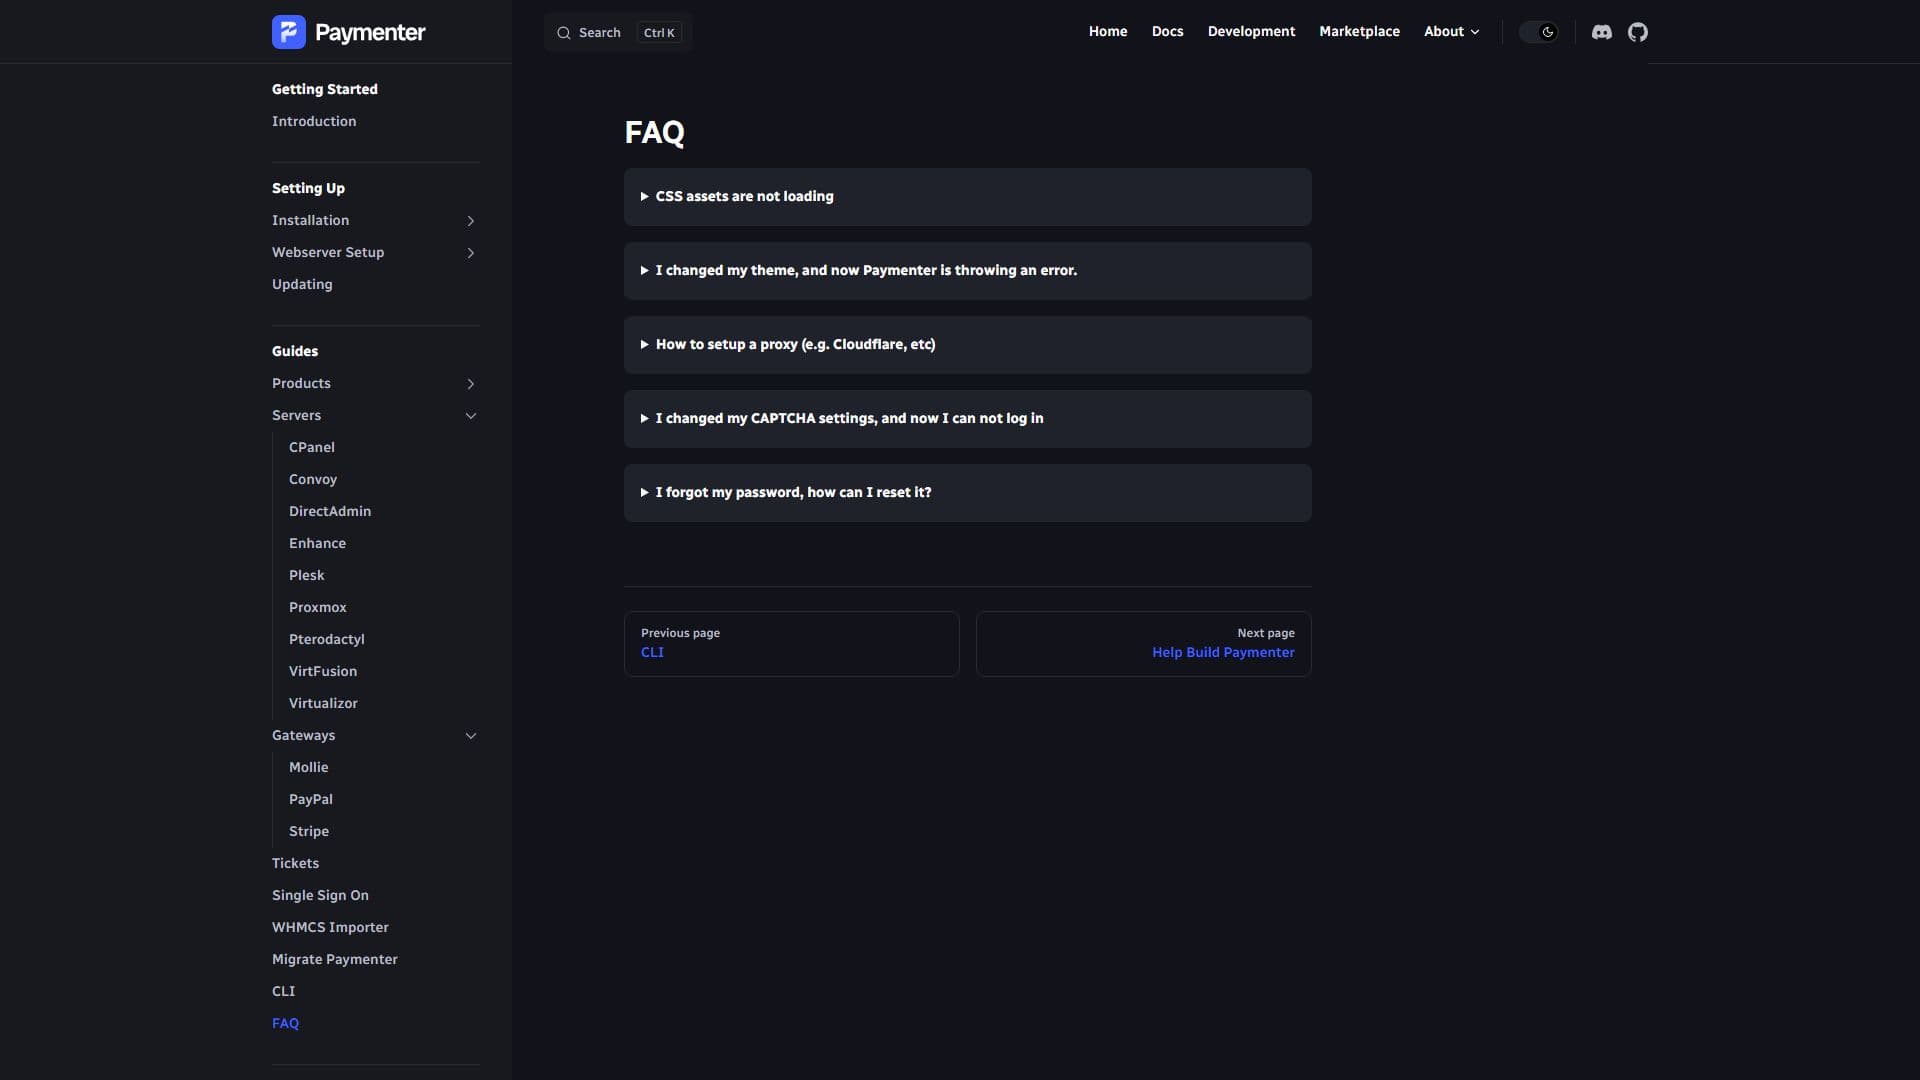Viewport: 1920px width, 1080px height.
Task: Open the CLI sidebar link
Action: 284,991
